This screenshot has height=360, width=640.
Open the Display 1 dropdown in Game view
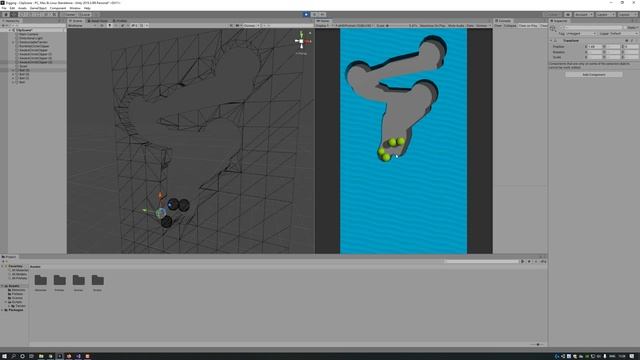click(324, 26)
